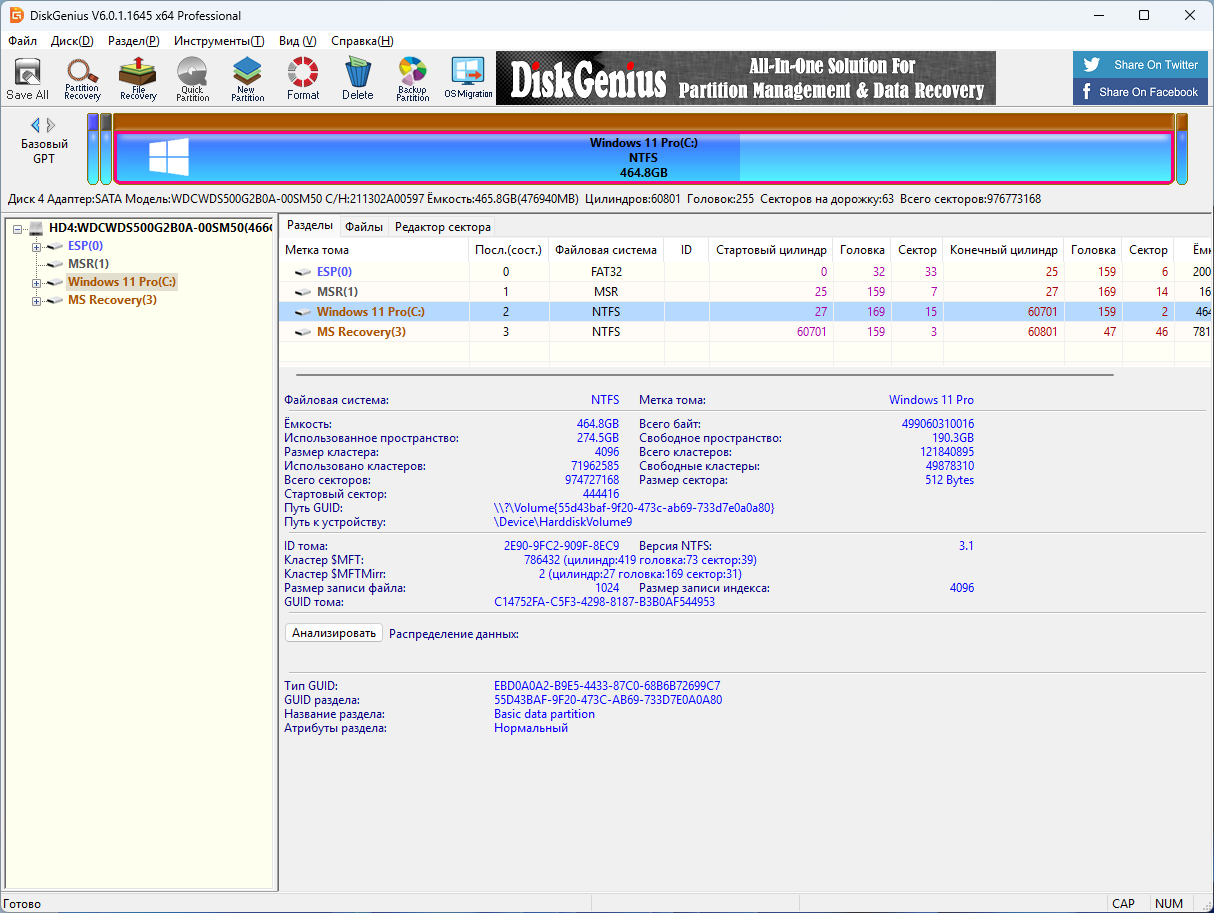
Task: Click the Save All toolbar icon
Action: 27,78
